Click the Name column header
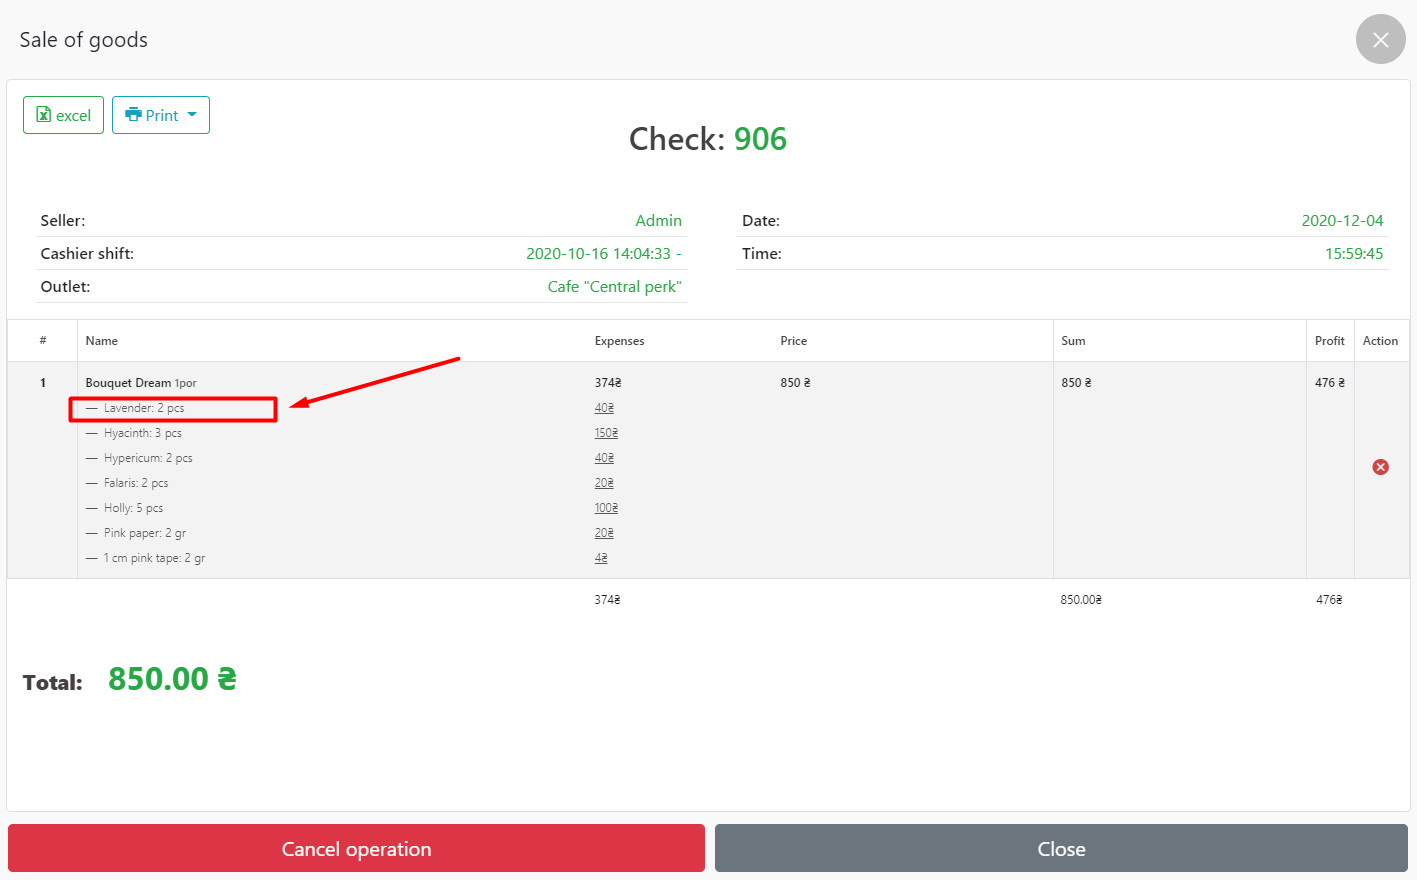1417x880 pixels. tap(102, 341)
